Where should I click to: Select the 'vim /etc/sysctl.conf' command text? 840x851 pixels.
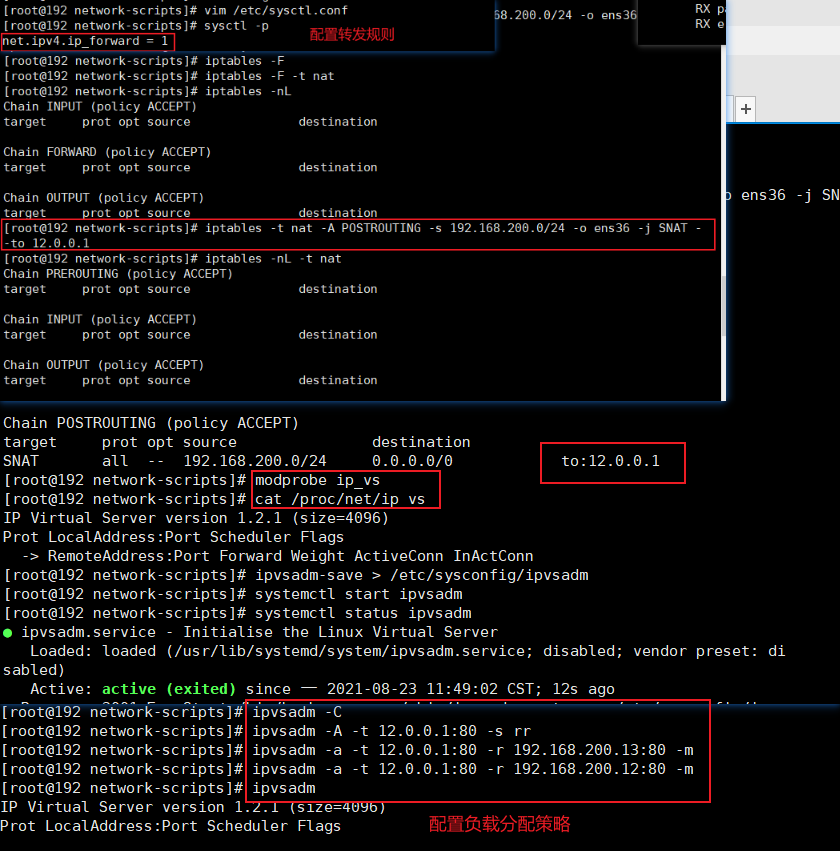pyautogui.click(x=276, y=10)
